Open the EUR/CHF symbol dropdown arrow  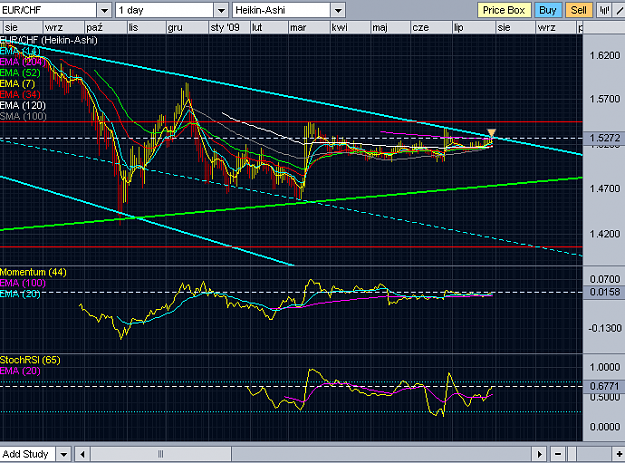tap(104, 10)
